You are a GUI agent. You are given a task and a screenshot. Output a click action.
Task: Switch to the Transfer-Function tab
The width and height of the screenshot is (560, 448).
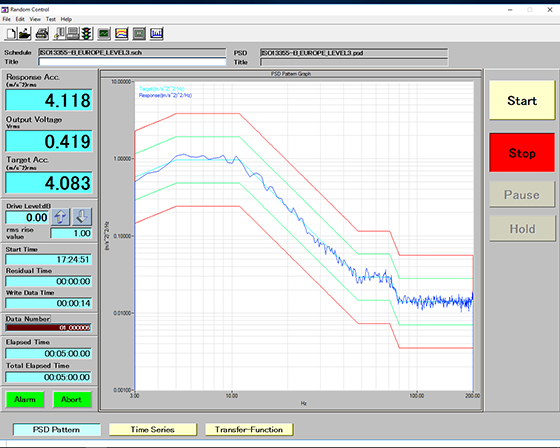249,429
